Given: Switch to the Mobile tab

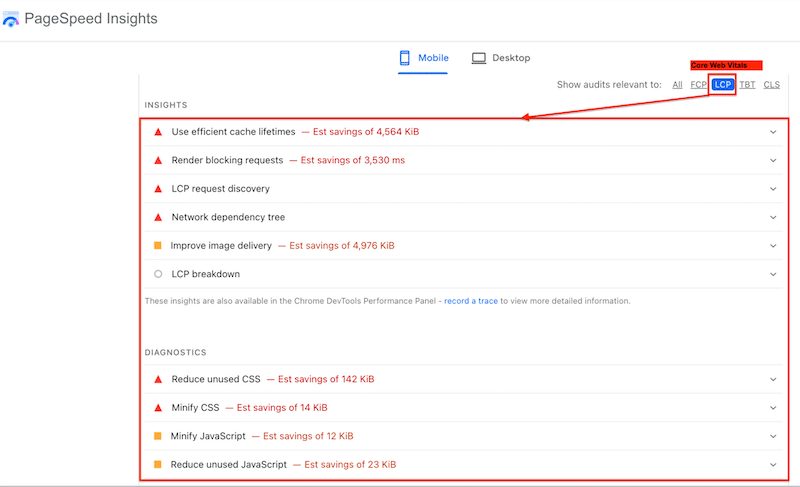Looking at the screenshot, I should [x=423, y=58].
